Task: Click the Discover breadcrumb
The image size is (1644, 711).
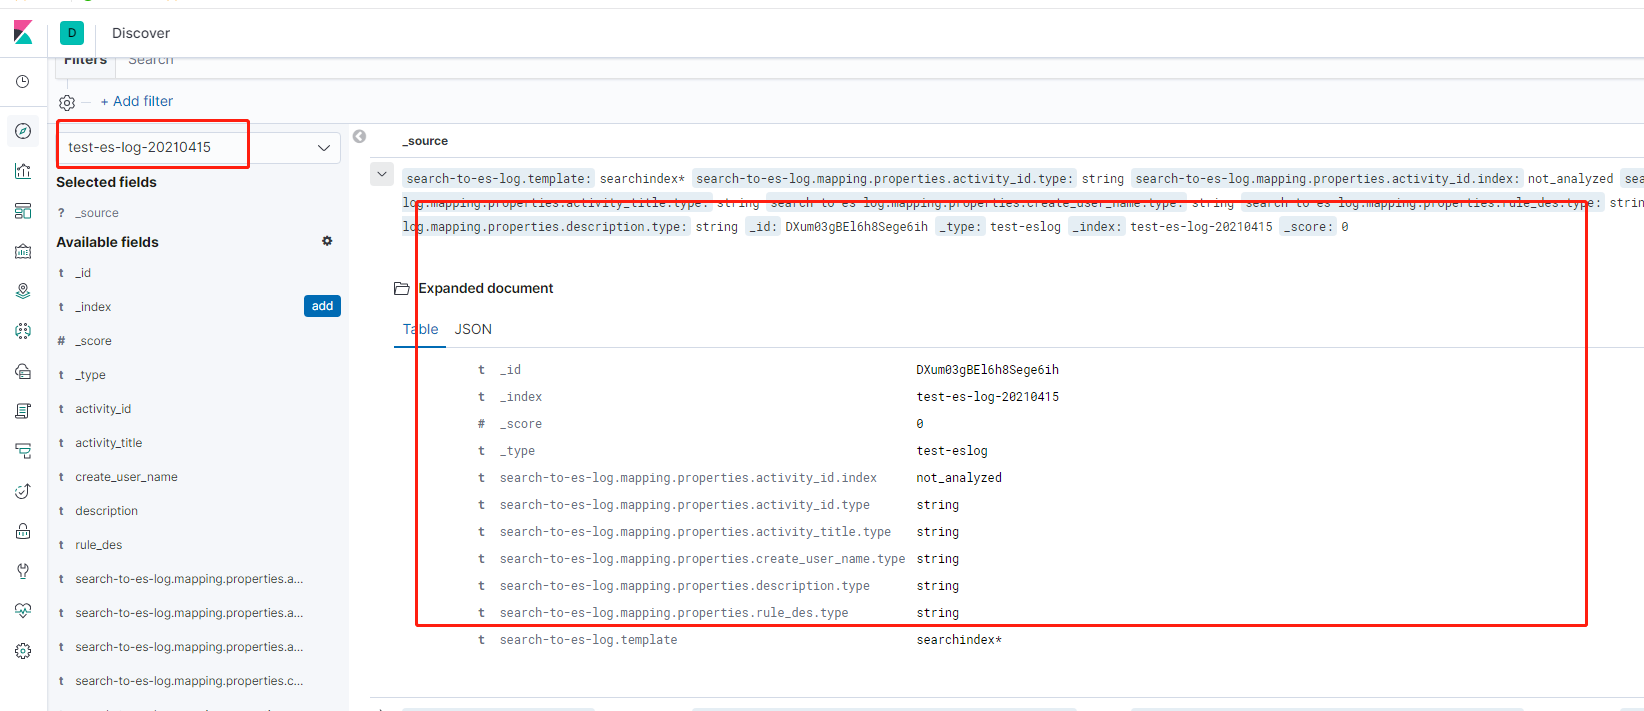Action: pyautogui.click(x=141, y=33)
